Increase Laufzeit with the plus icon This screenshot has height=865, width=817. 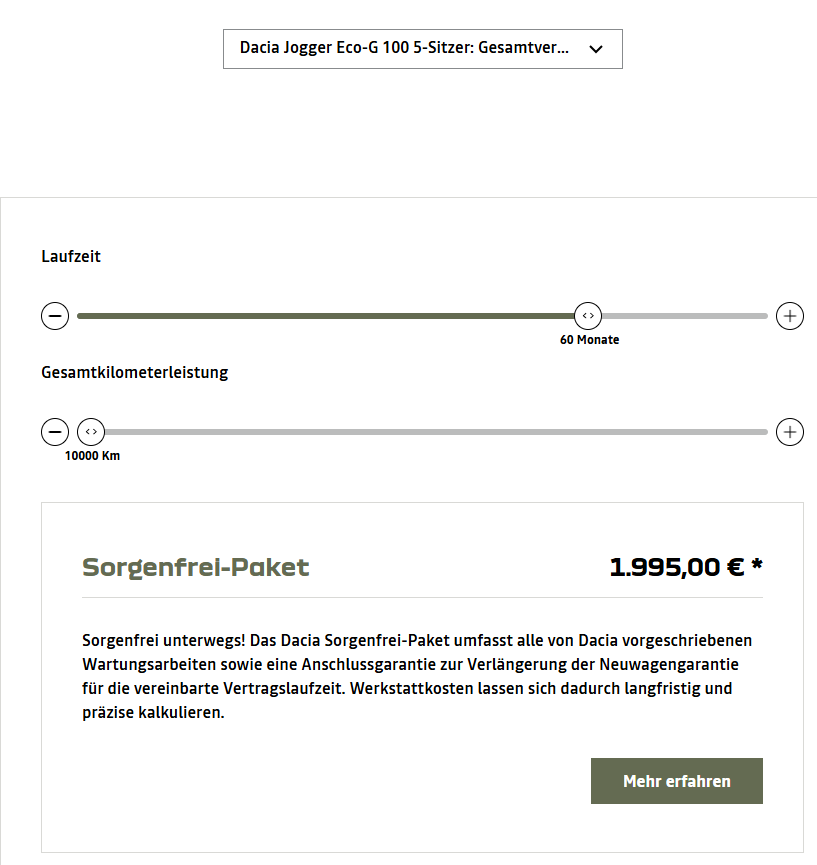pos(789,316)
